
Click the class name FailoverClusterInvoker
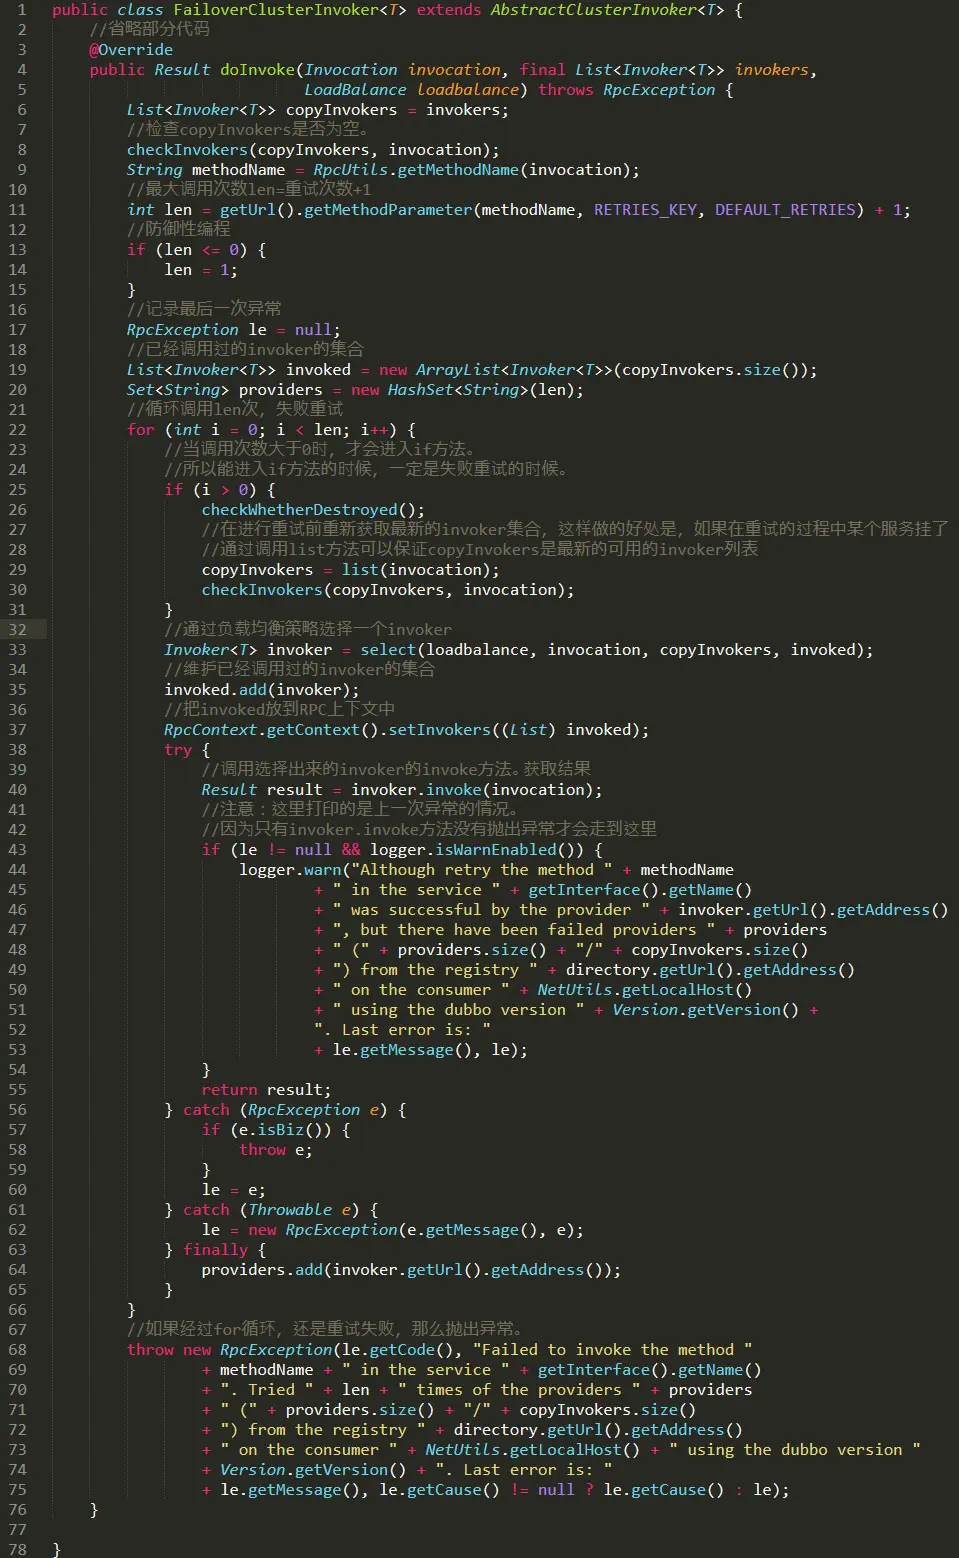click(277, 10)
